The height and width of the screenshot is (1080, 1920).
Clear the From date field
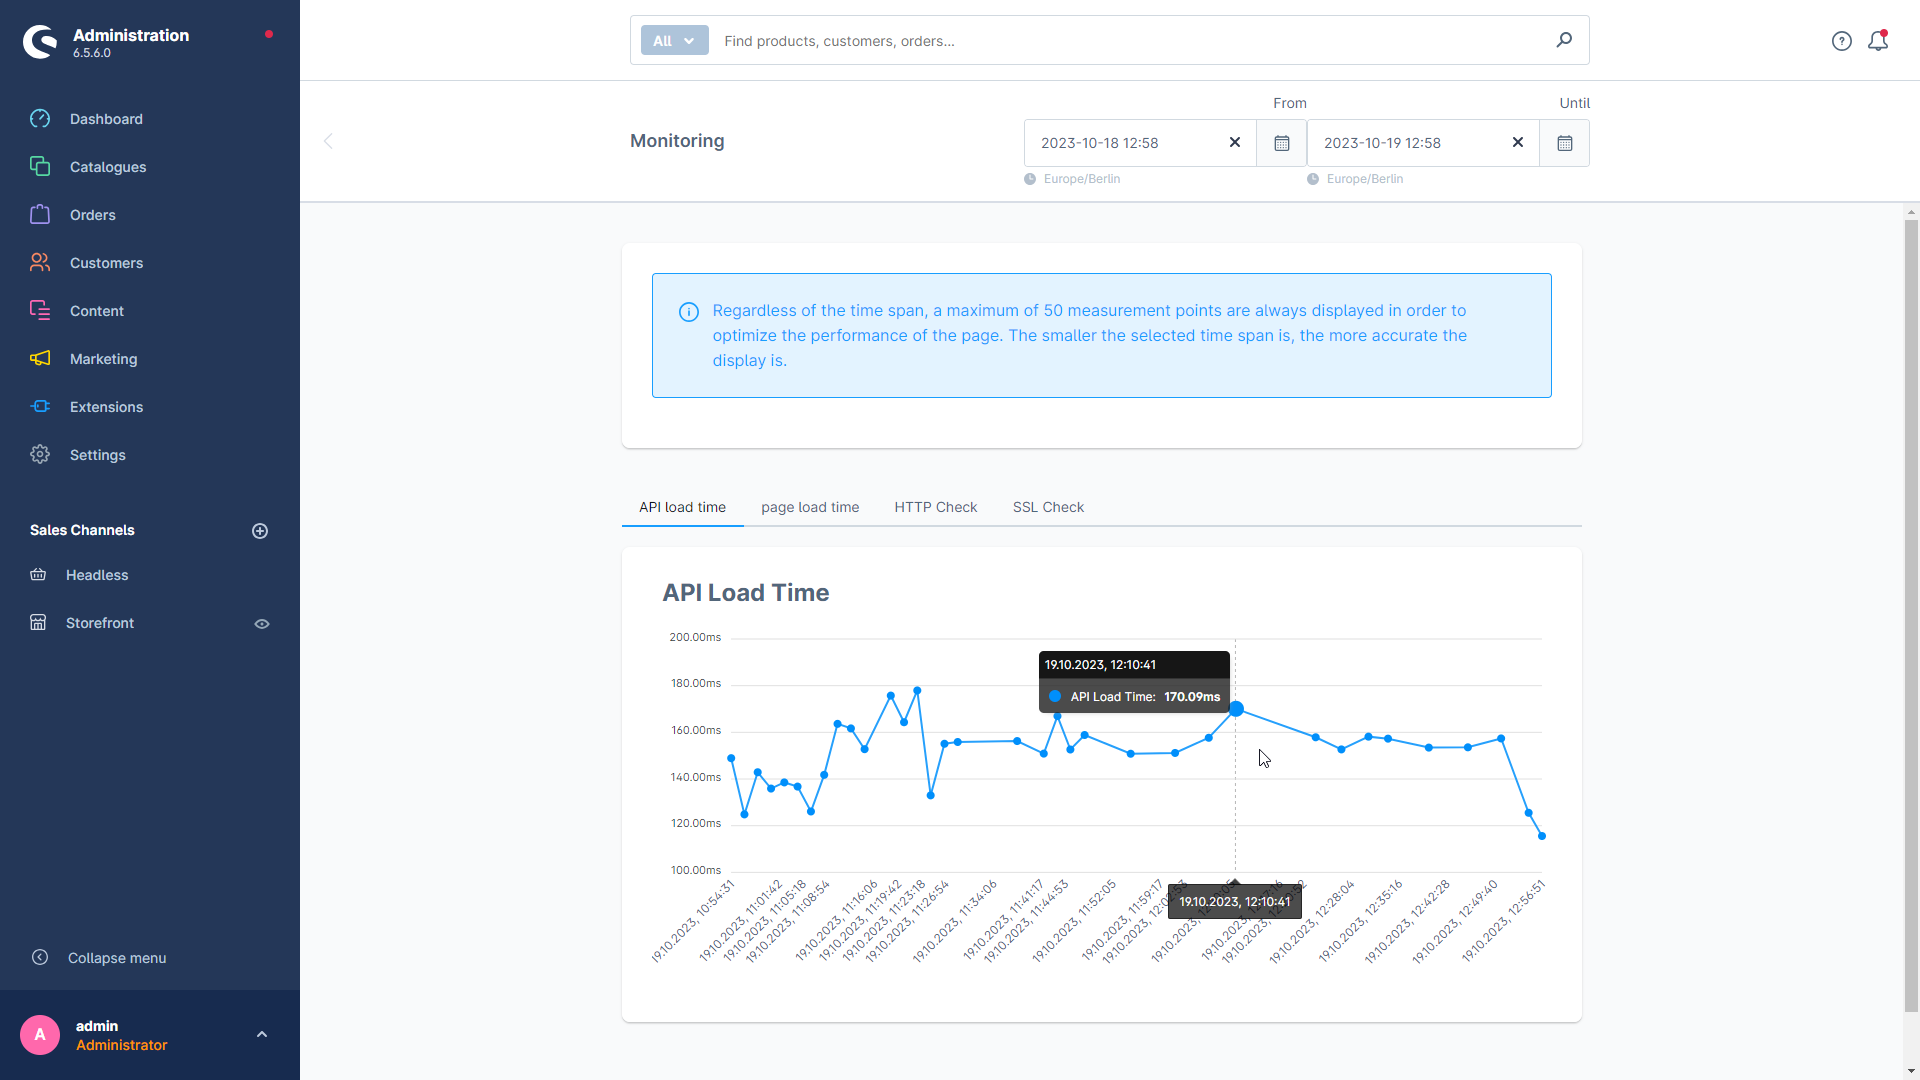pos(1234,142)
